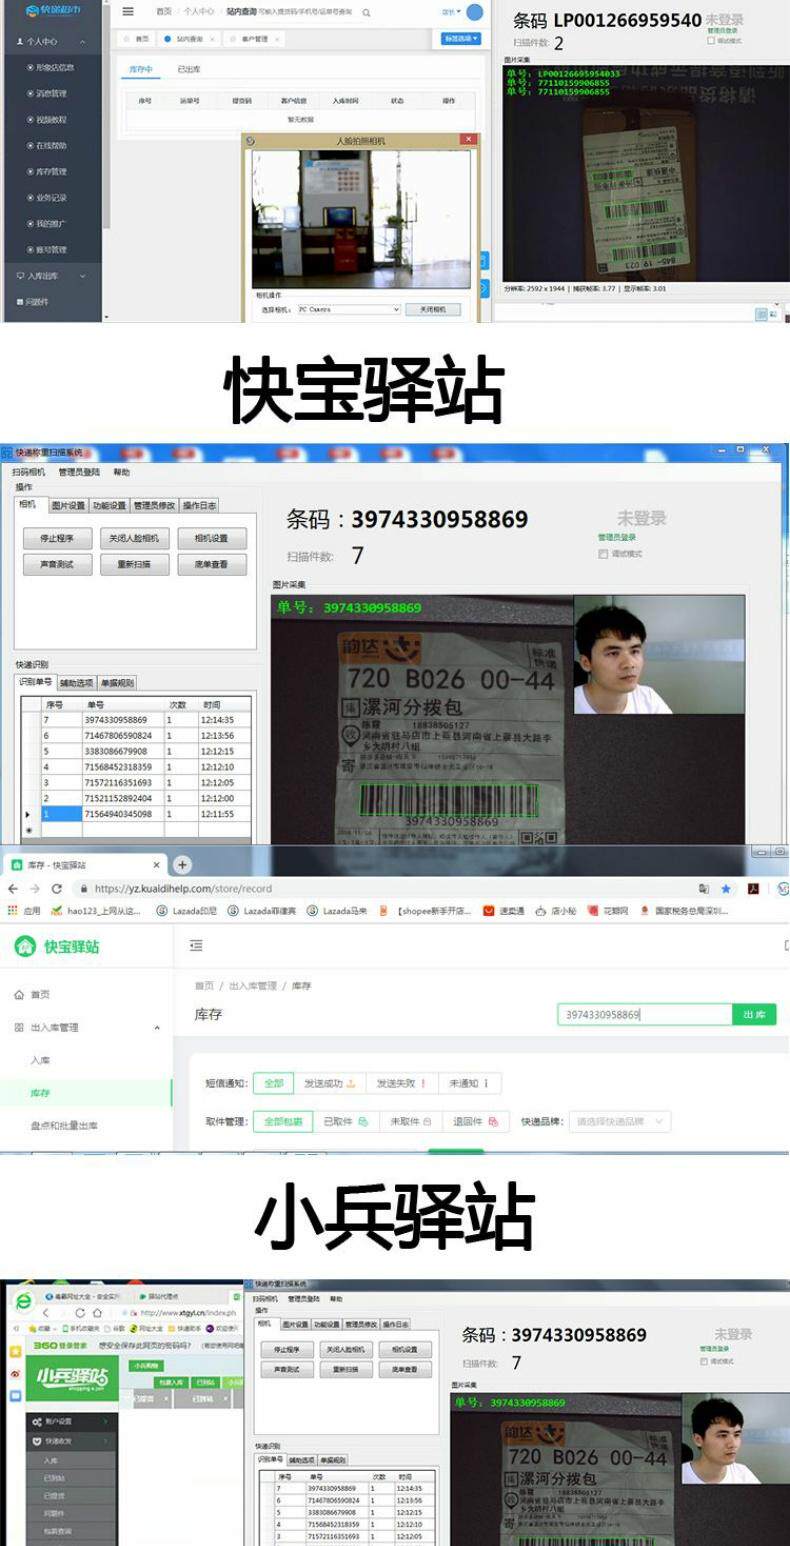Click 底单查看 in scanner above Chrome
The image size is (790, 1546).
[212, 564]
